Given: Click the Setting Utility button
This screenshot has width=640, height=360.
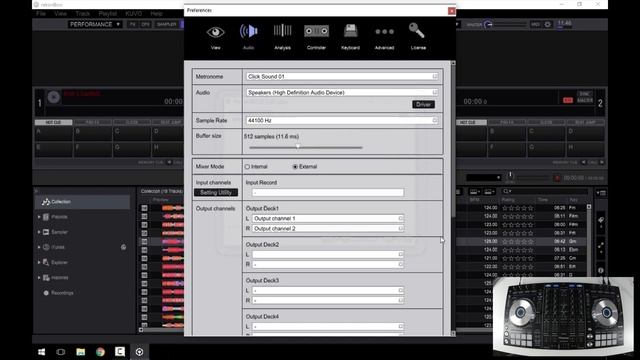Looking at the screenshot, I should 216,193.
